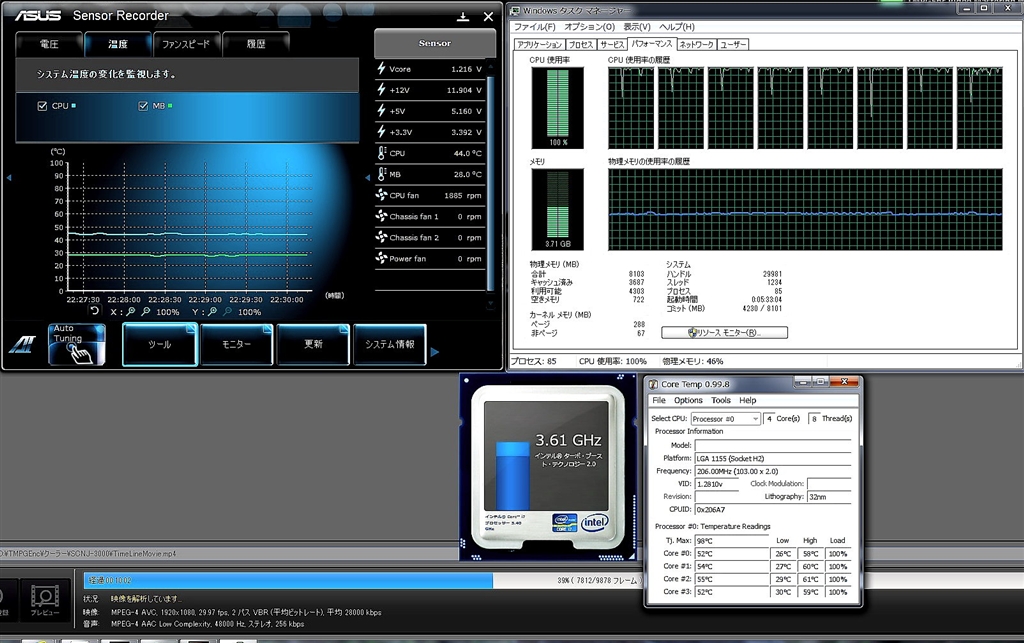Open the Select CPU dropdown in Core Temp

coord(725,418)
